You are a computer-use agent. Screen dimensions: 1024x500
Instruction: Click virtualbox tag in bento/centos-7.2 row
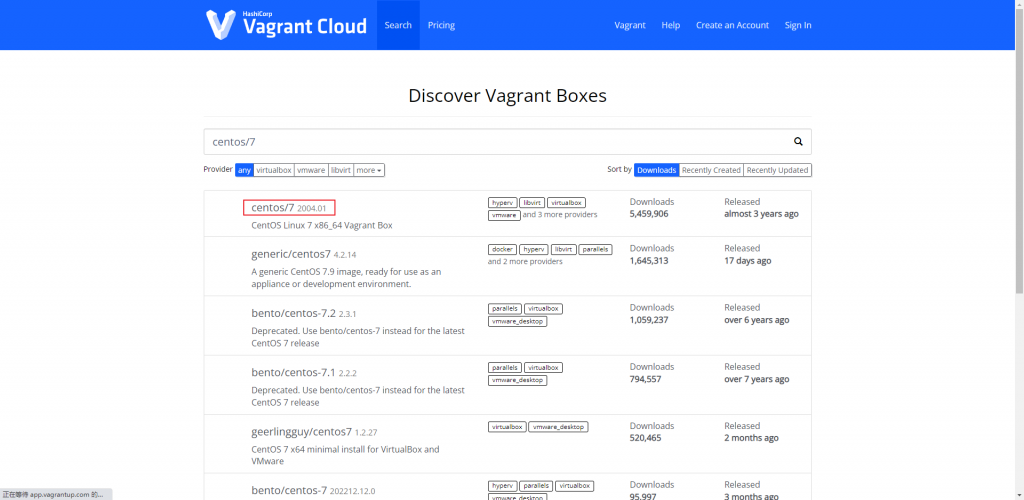click(x=543, y=308)
